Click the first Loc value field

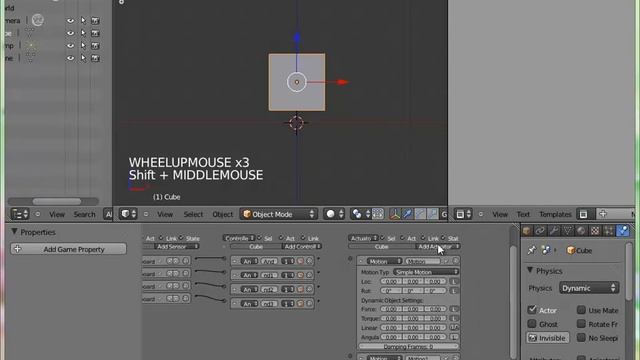pos(391,281)
